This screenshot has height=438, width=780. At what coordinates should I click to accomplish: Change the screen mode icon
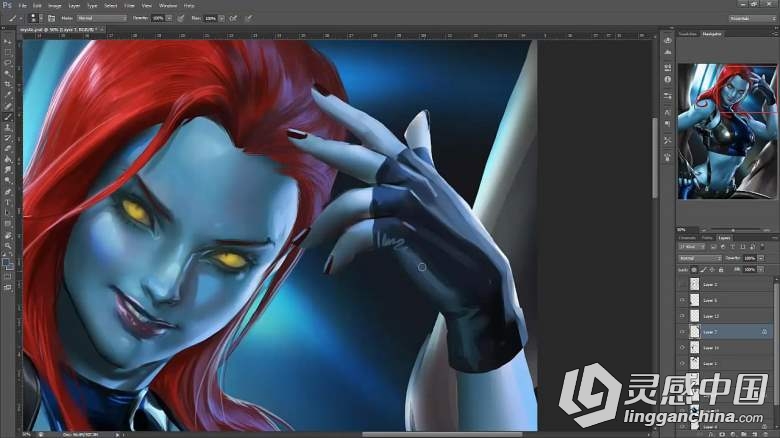point(7,287)
